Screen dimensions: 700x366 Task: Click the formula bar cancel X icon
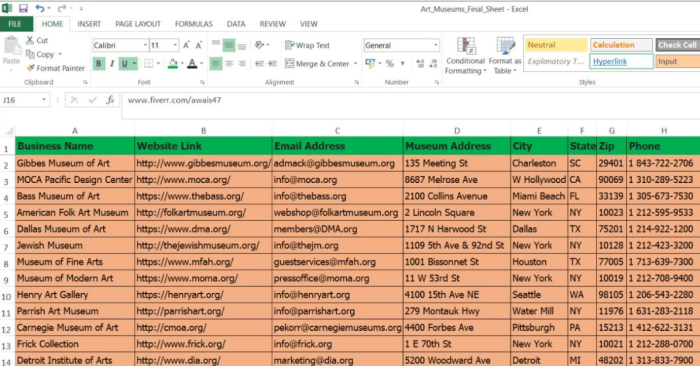(74, 100)
